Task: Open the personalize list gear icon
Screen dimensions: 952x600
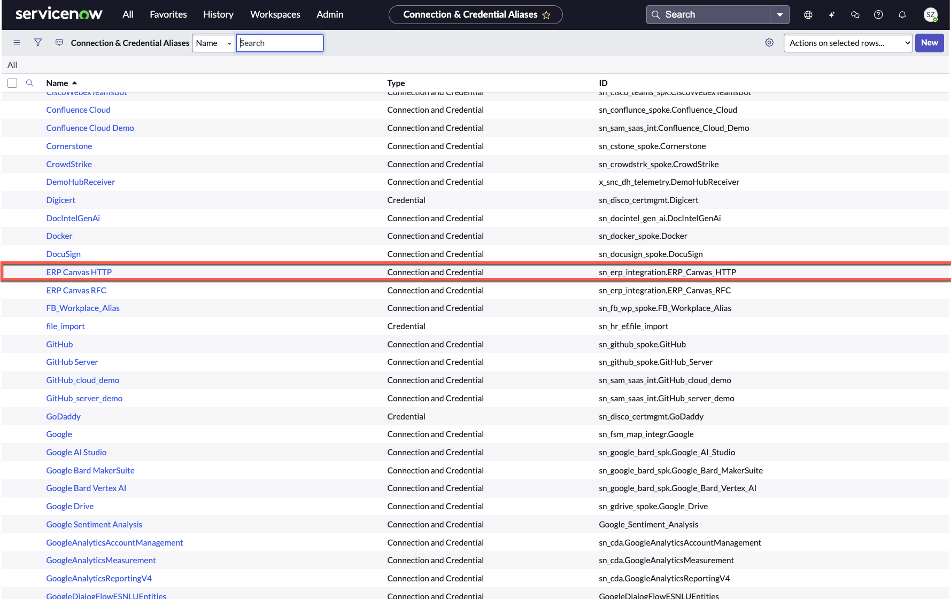Action: coord(769,43)
